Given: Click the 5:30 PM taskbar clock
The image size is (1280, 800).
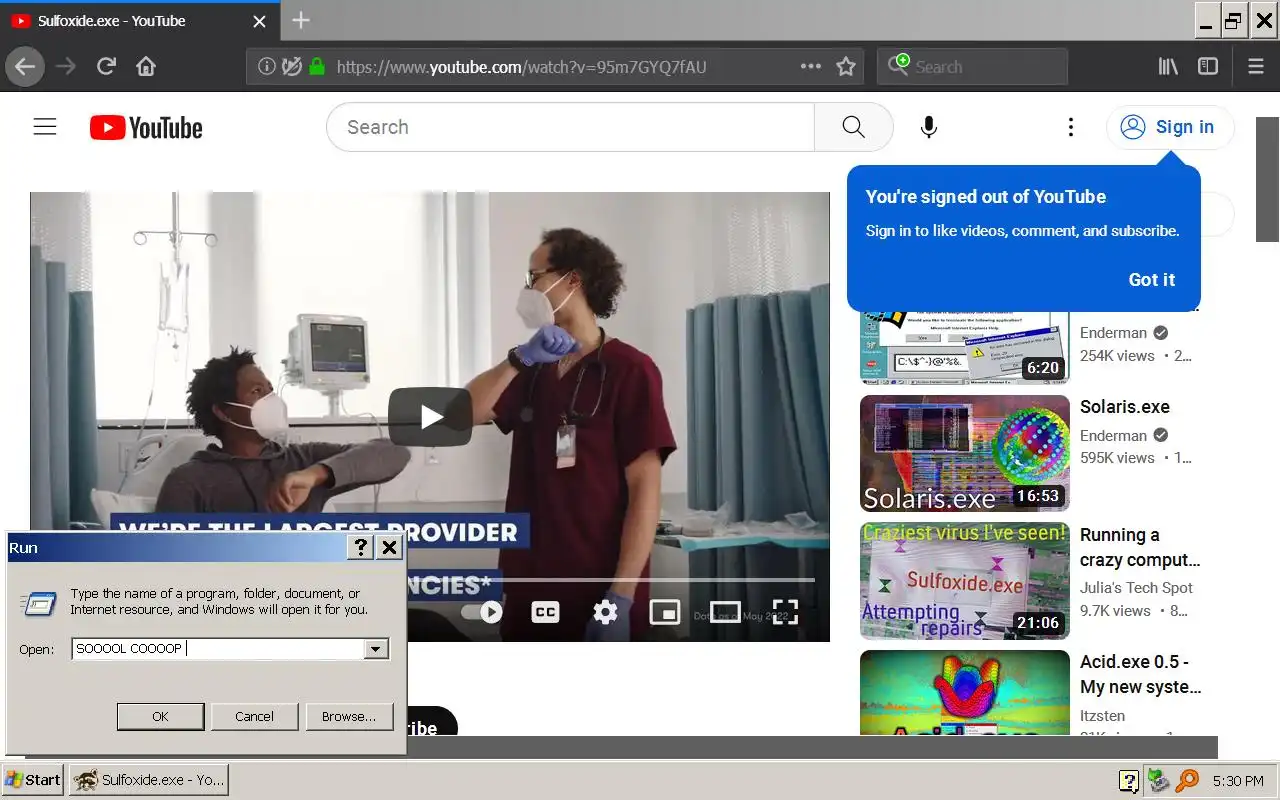Looking at the screenshot, I should pyautogui.click(x=1238, y=781).
